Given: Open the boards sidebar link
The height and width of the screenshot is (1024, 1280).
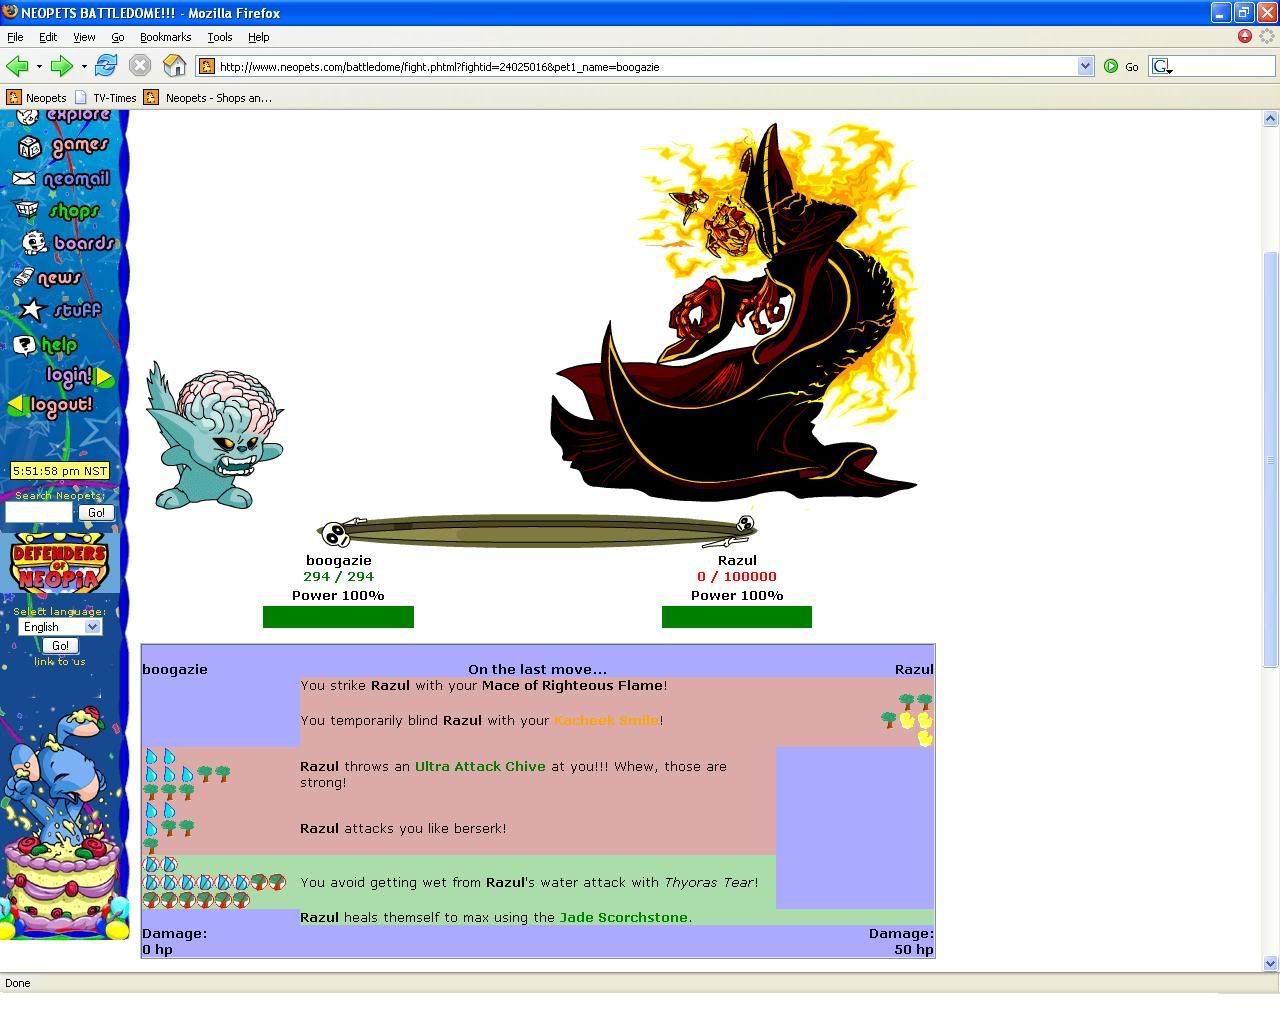Looking at the screenshot, I should [x=69, y=243].
